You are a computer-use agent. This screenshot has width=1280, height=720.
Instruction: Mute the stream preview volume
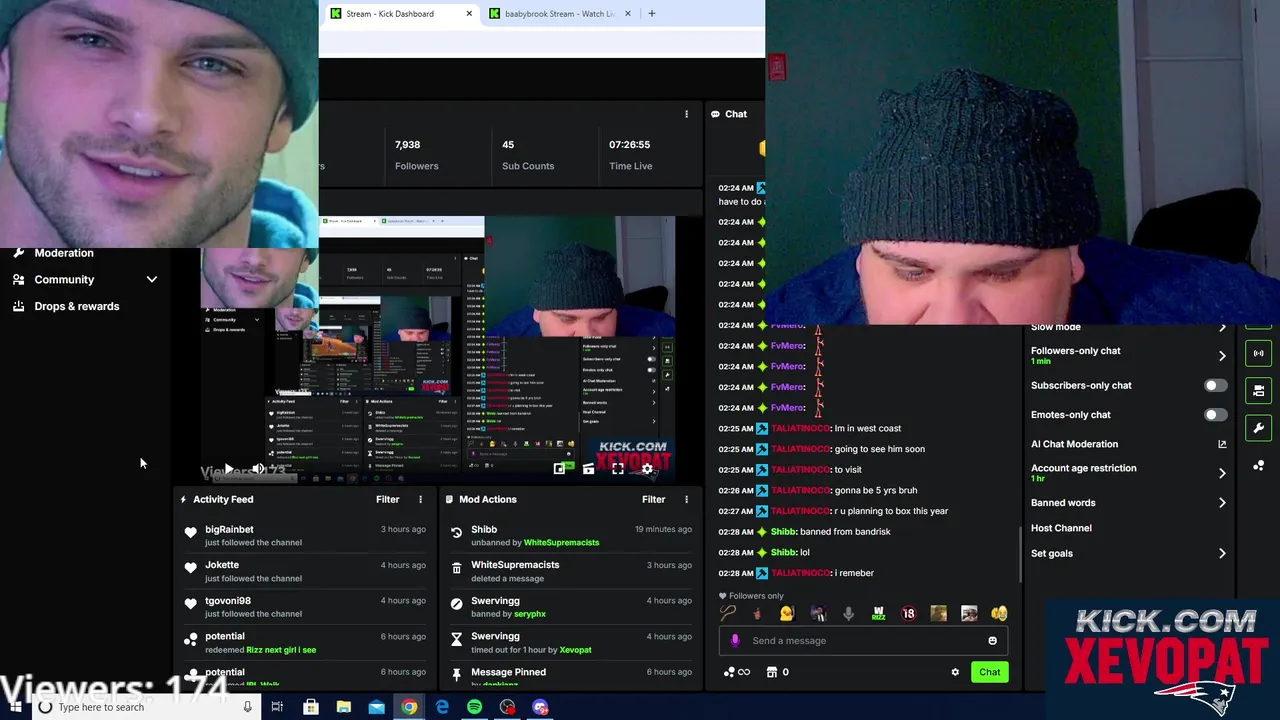pos(258,468)
